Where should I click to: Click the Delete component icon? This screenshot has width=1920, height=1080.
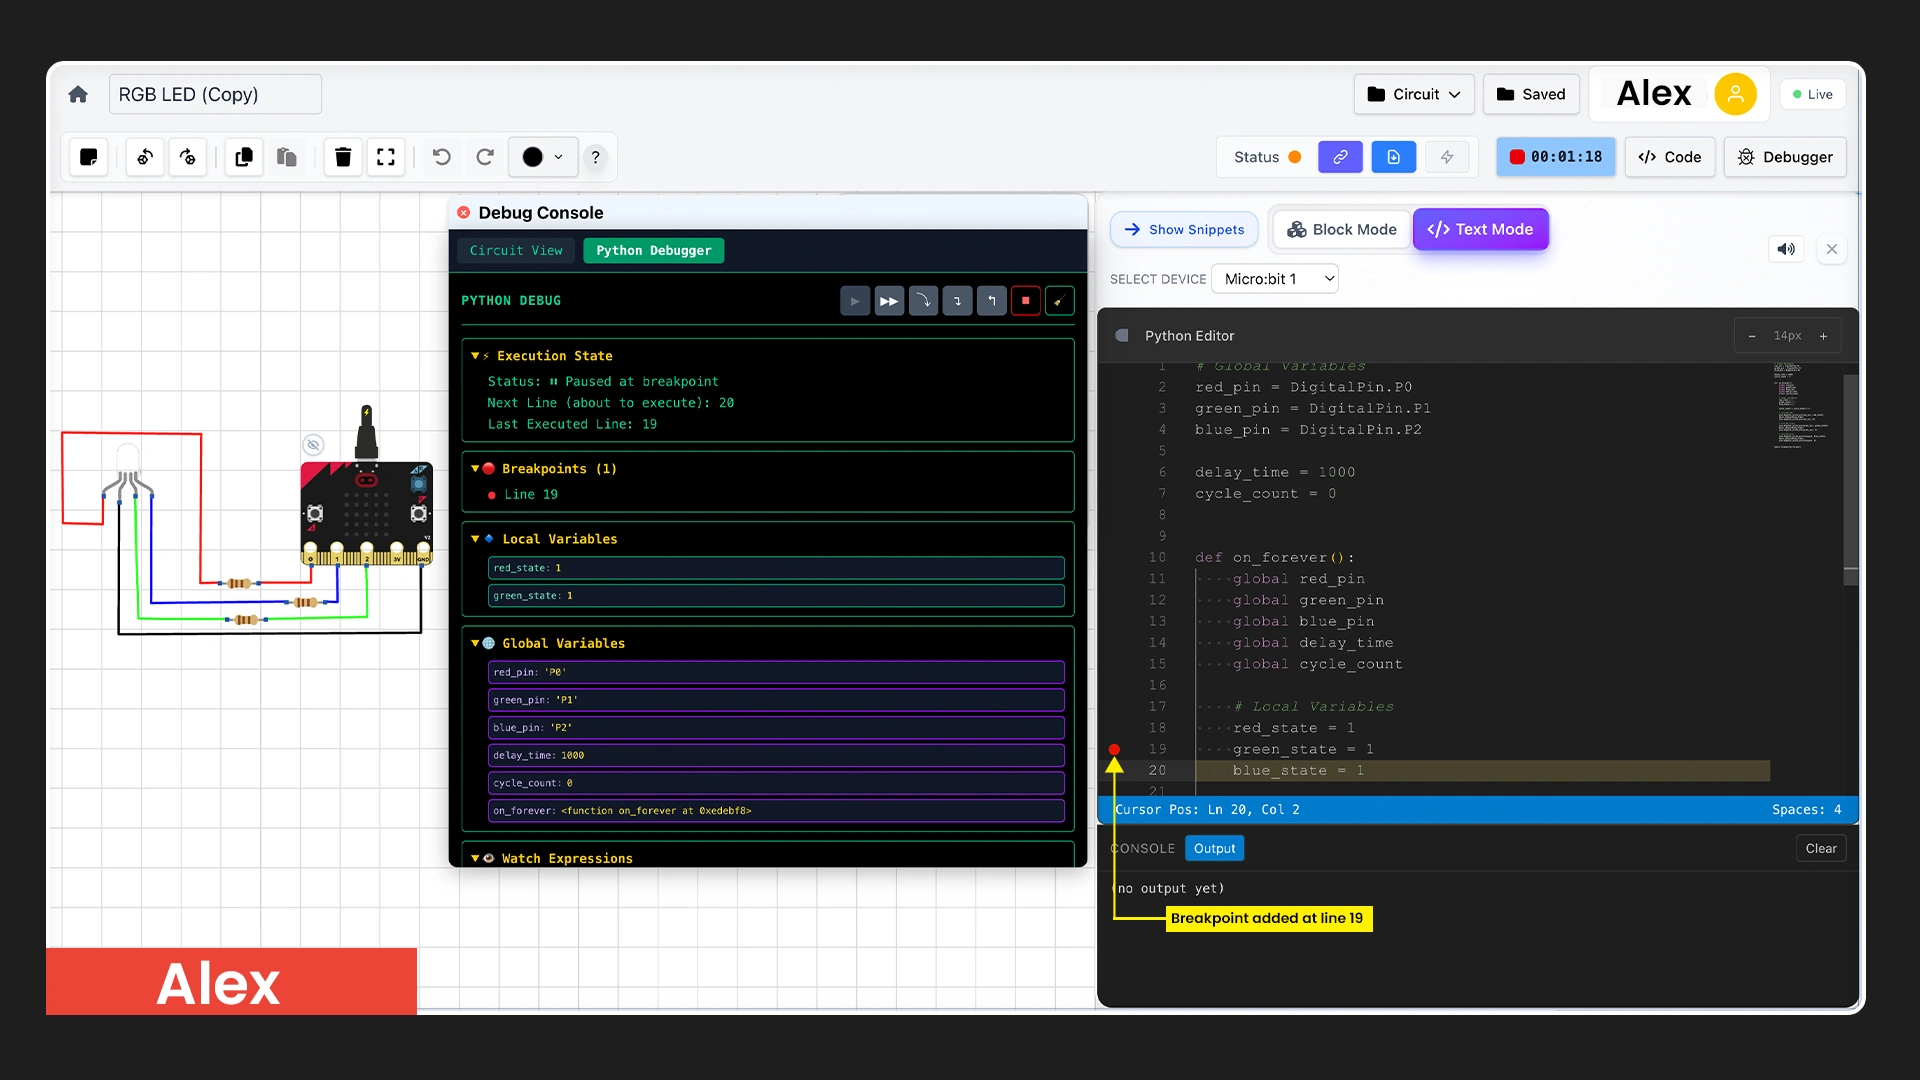tap(343, 157)
